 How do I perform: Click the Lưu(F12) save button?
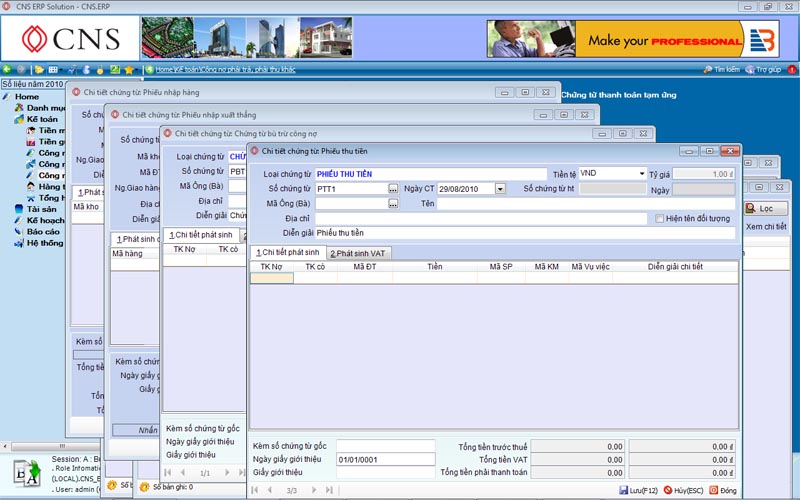pyautogui.click(x=637, y=490)
